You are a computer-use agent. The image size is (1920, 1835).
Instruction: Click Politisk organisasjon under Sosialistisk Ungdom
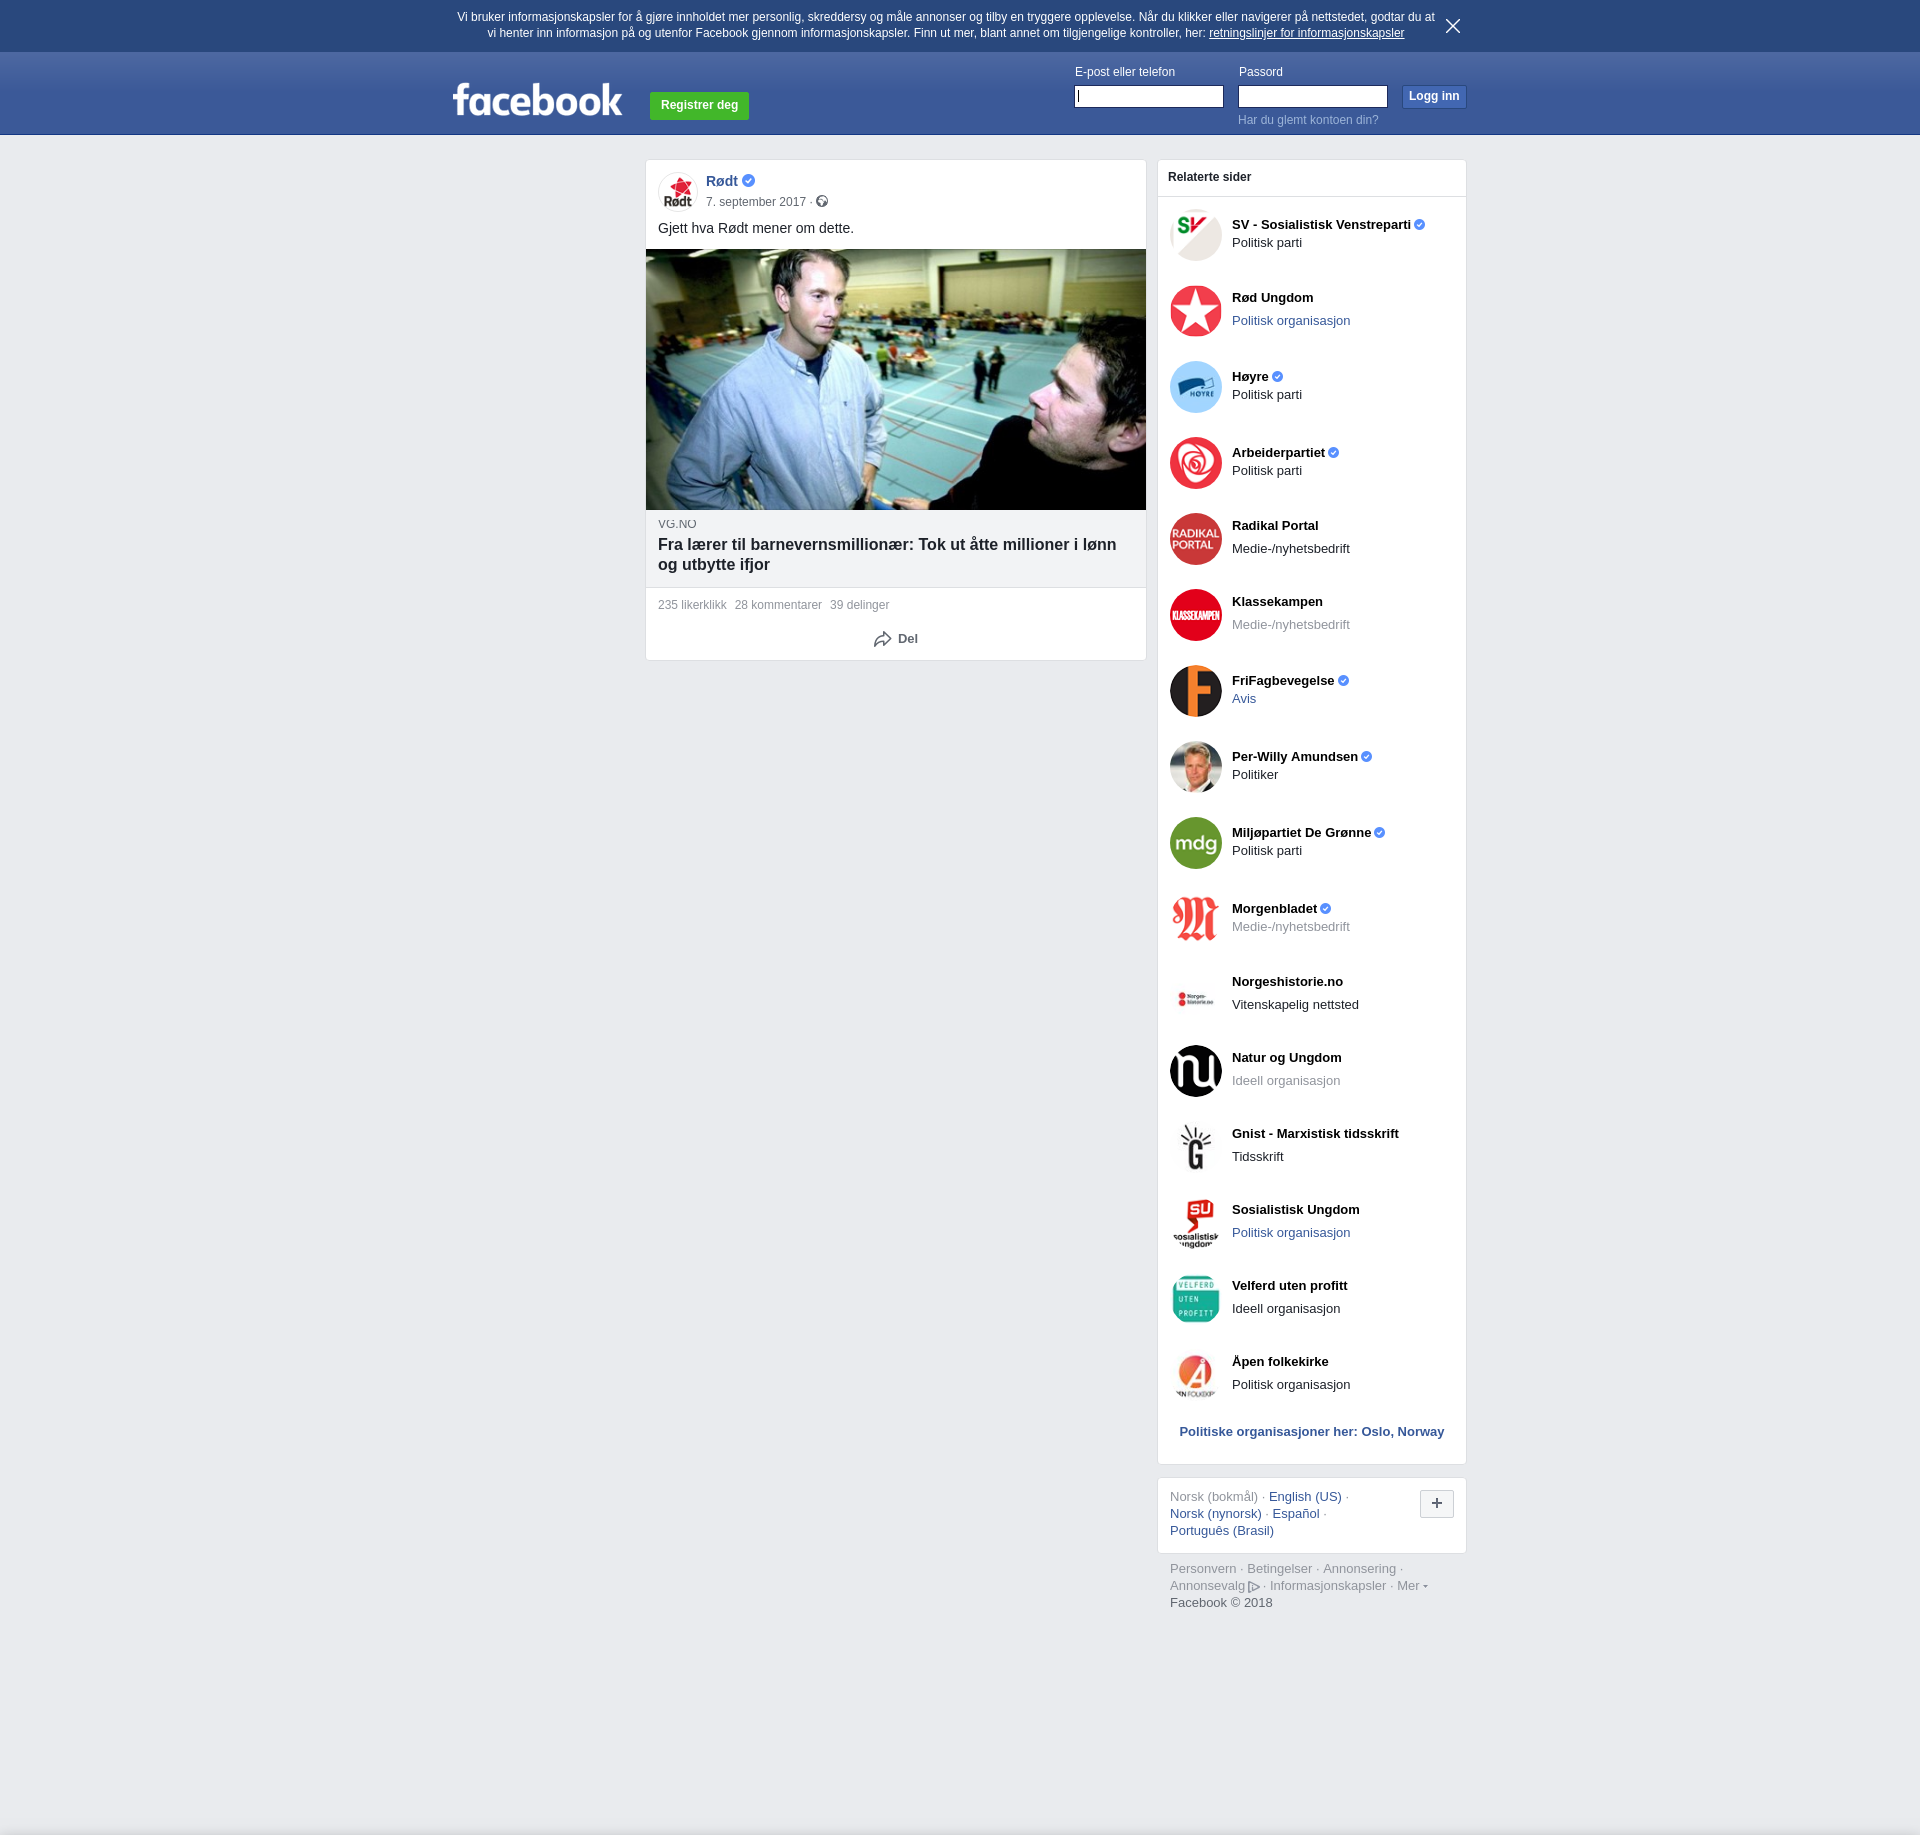1291,1233
